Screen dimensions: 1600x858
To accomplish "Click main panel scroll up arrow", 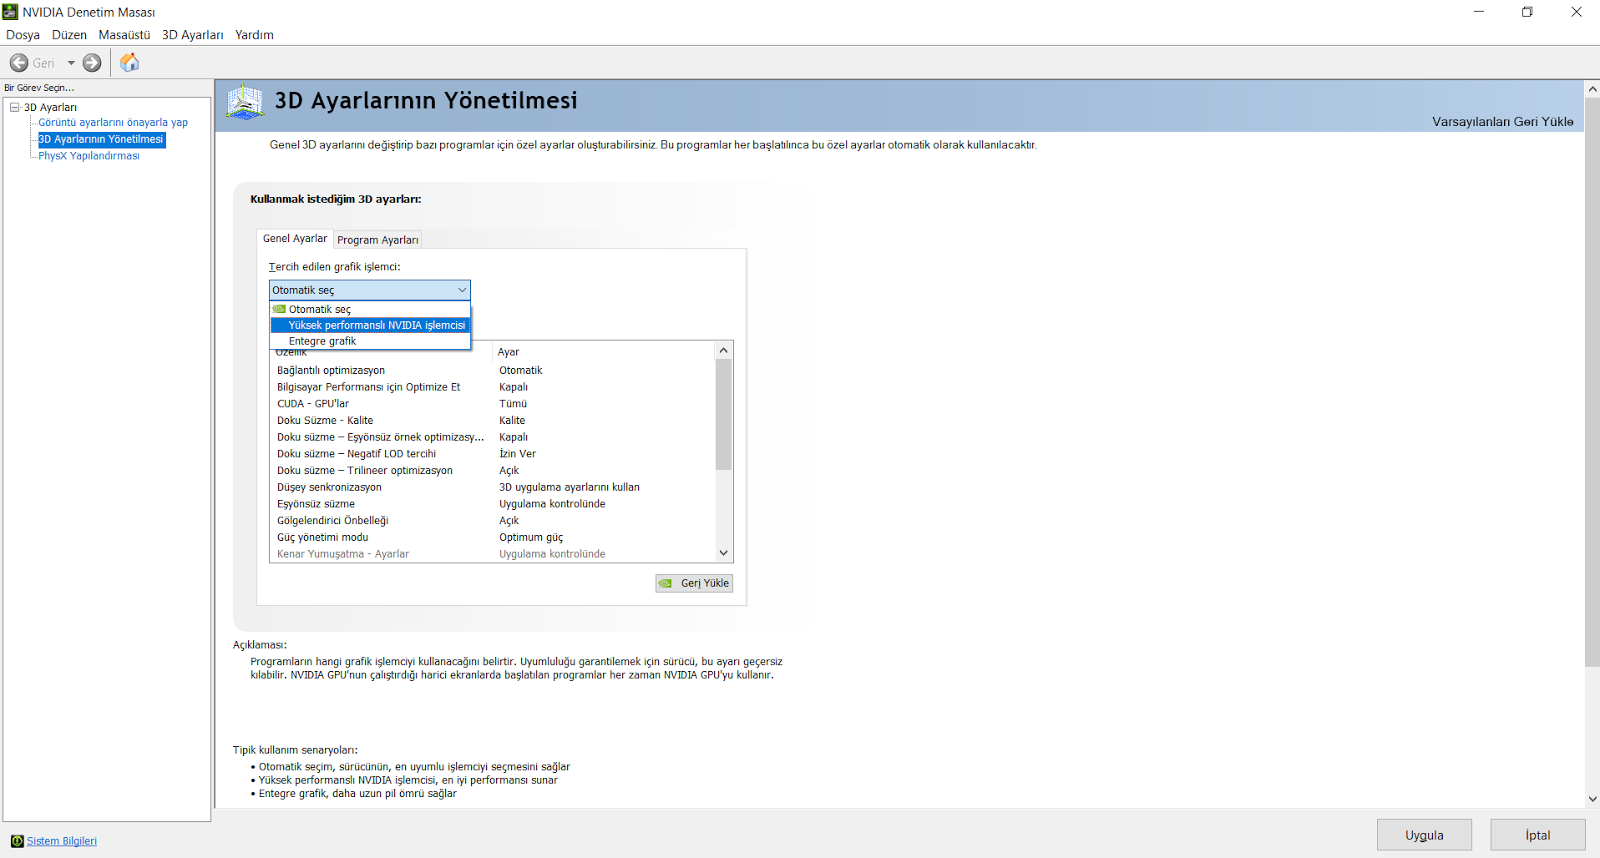I will [x=1592, y=89].
